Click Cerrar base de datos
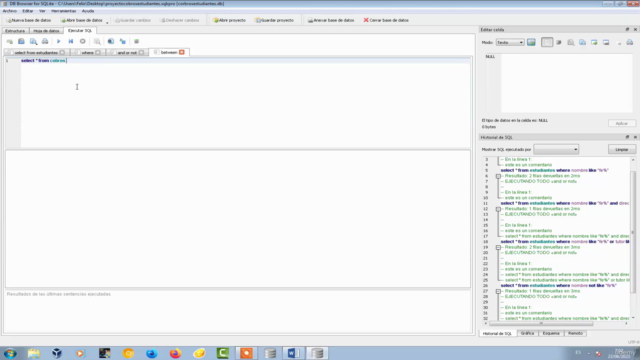 click(x=386, y=20)
